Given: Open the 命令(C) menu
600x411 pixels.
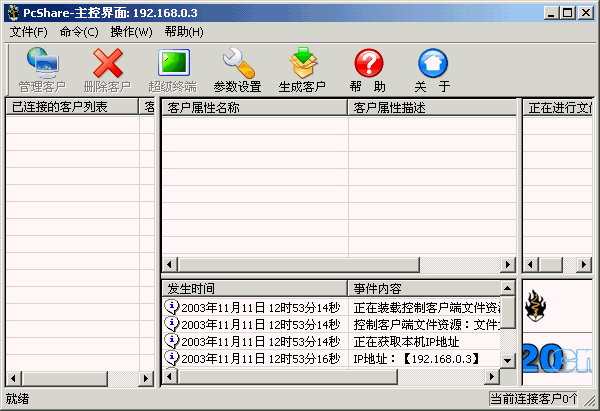Looking at the screenshot, I should coord(79,32).
